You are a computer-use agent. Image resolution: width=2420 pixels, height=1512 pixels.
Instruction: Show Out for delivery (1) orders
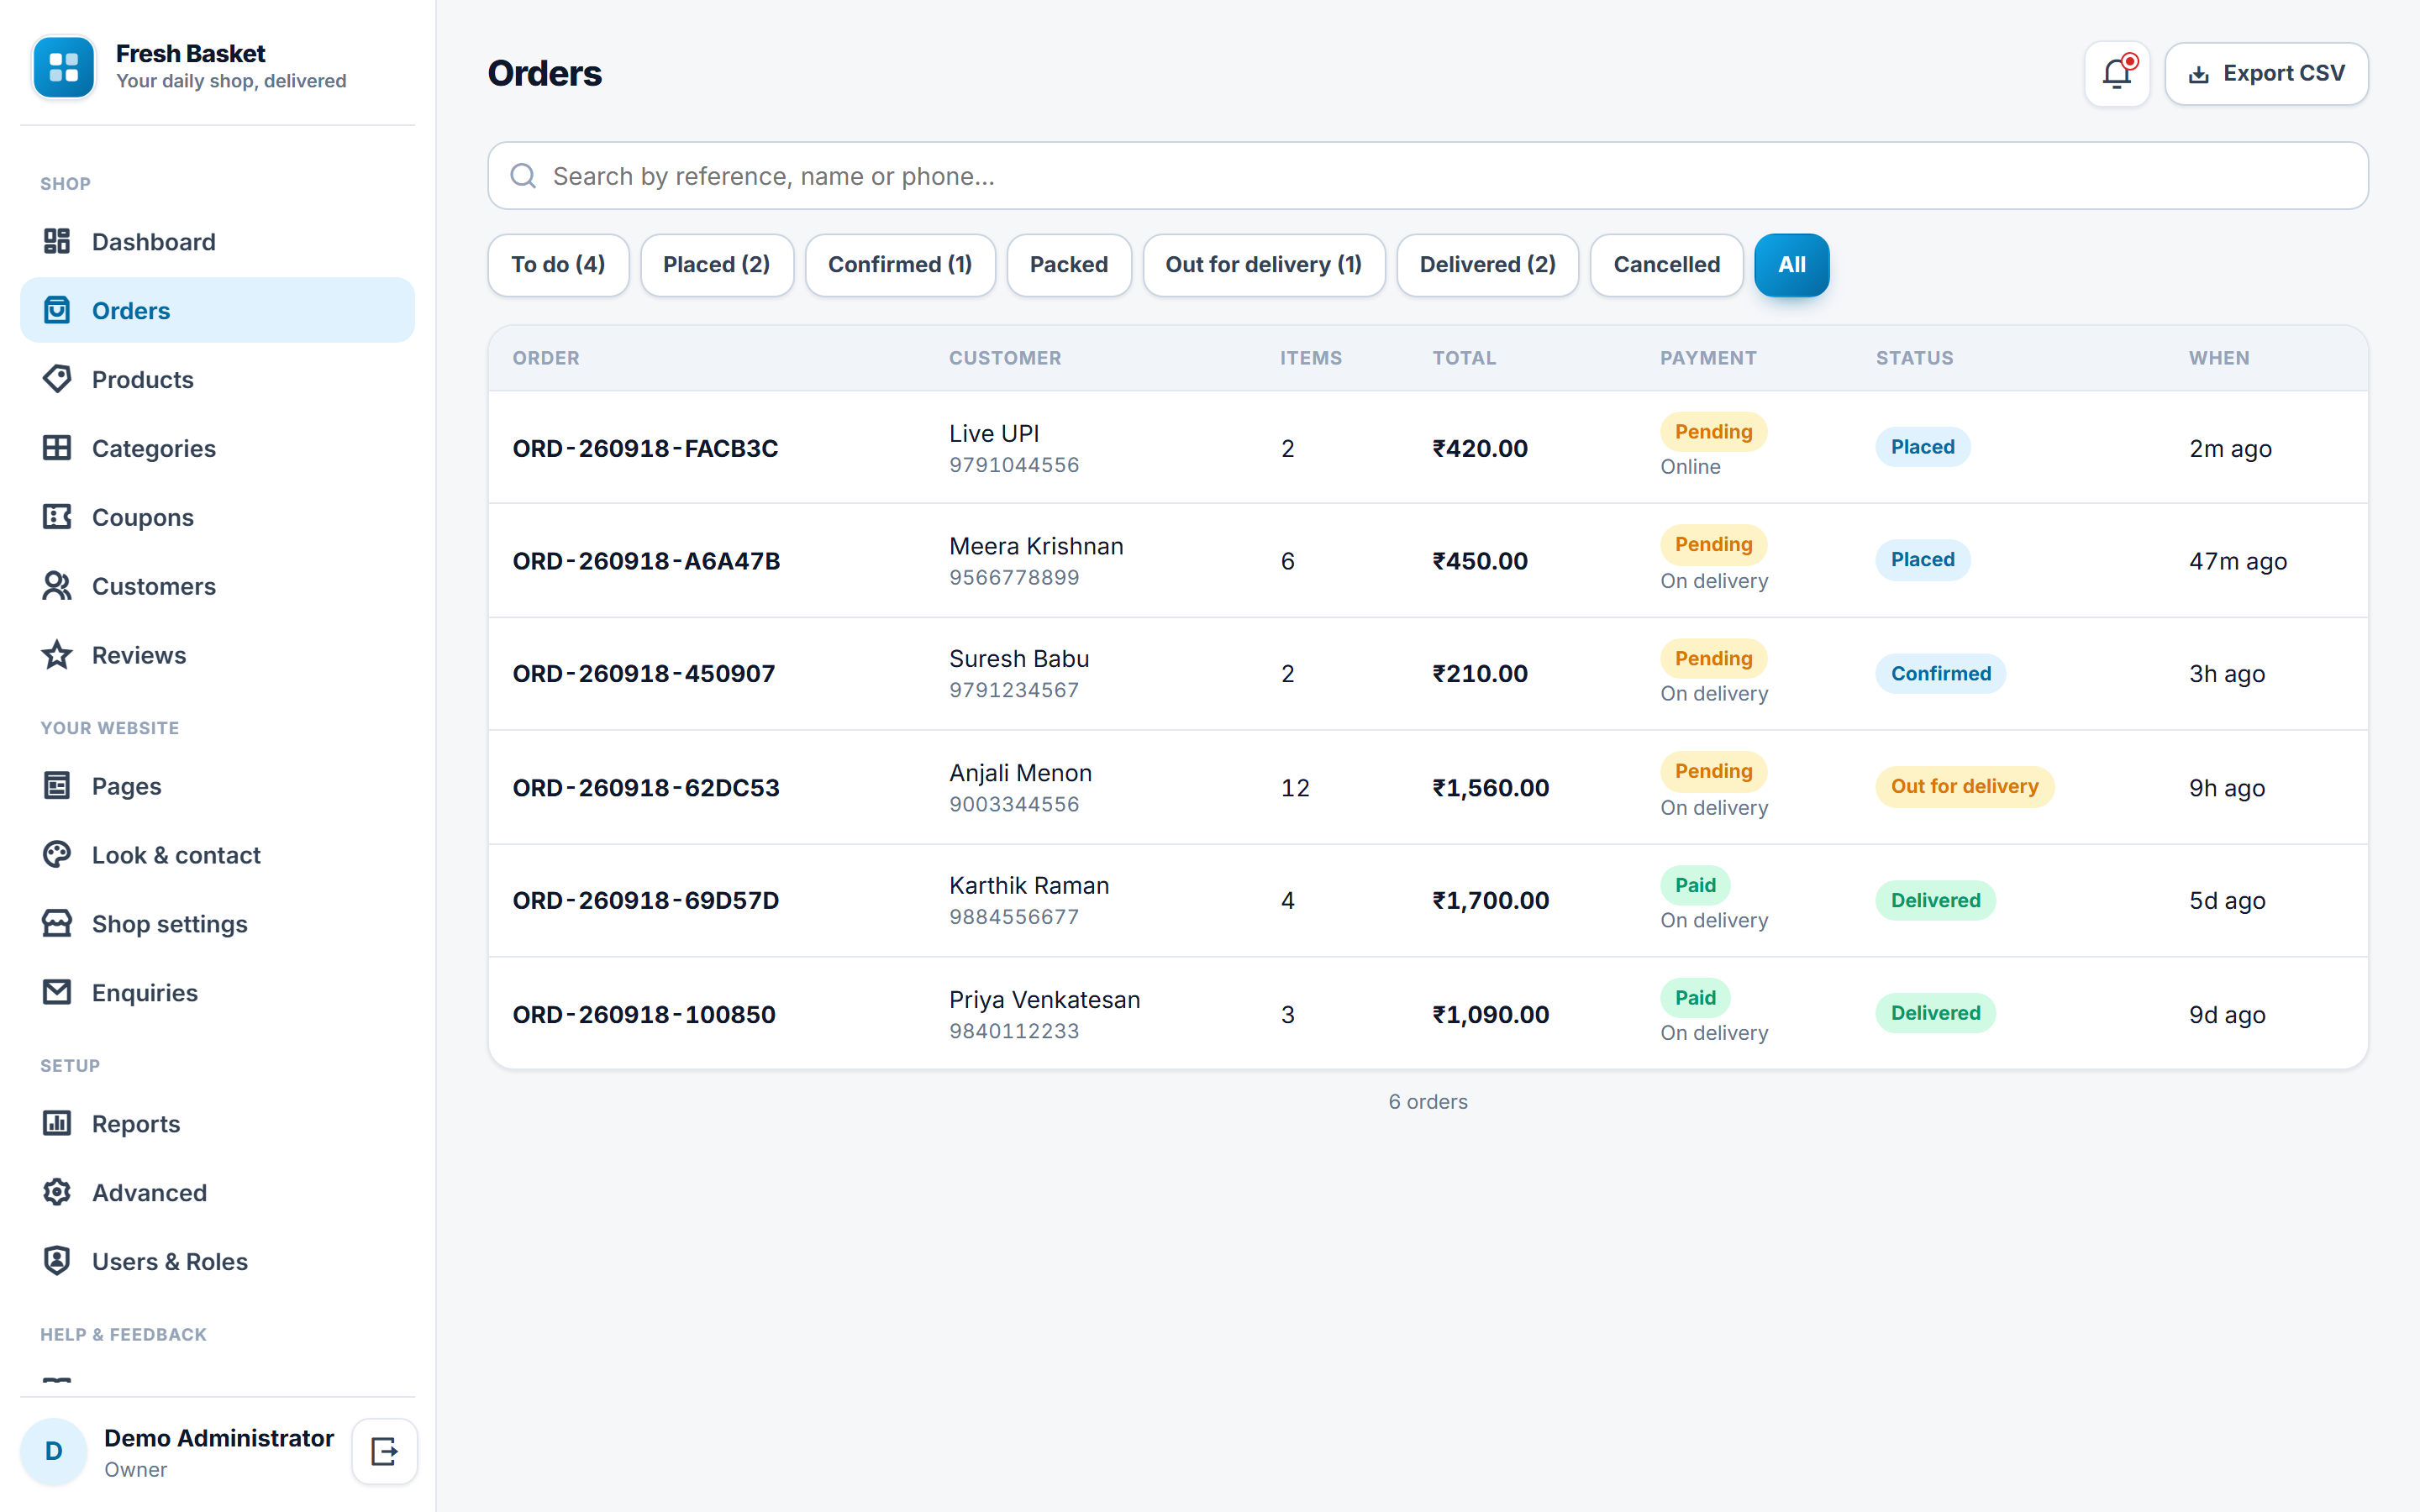tap(1264, 265)
